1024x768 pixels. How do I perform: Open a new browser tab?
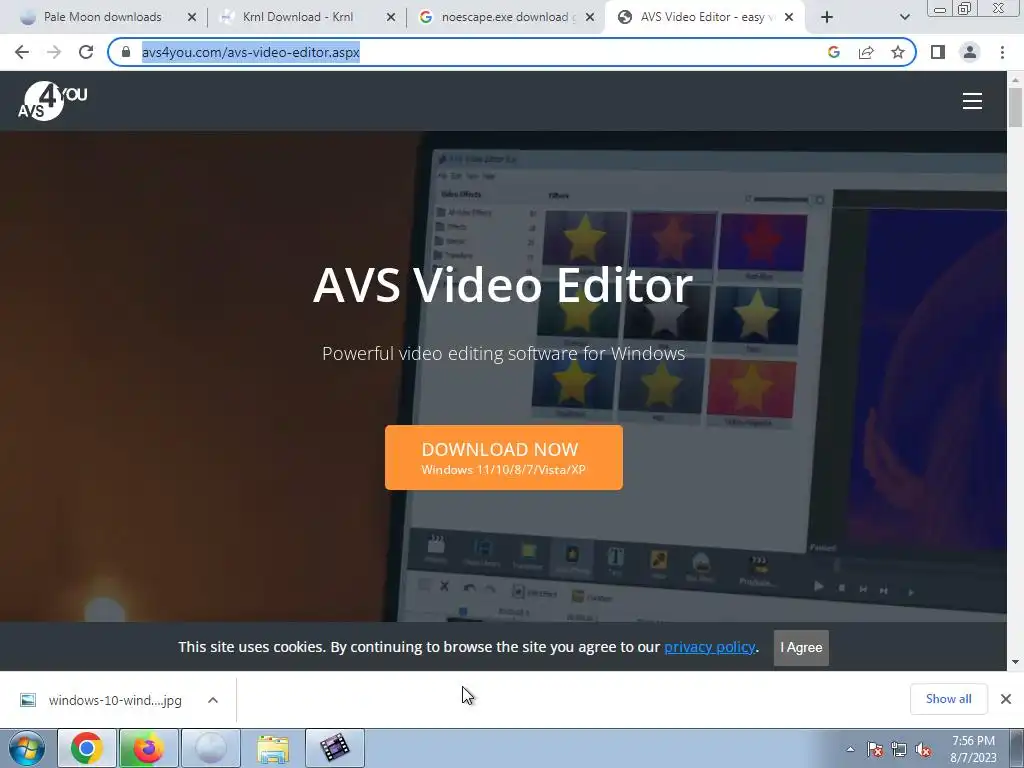(827, 17)
